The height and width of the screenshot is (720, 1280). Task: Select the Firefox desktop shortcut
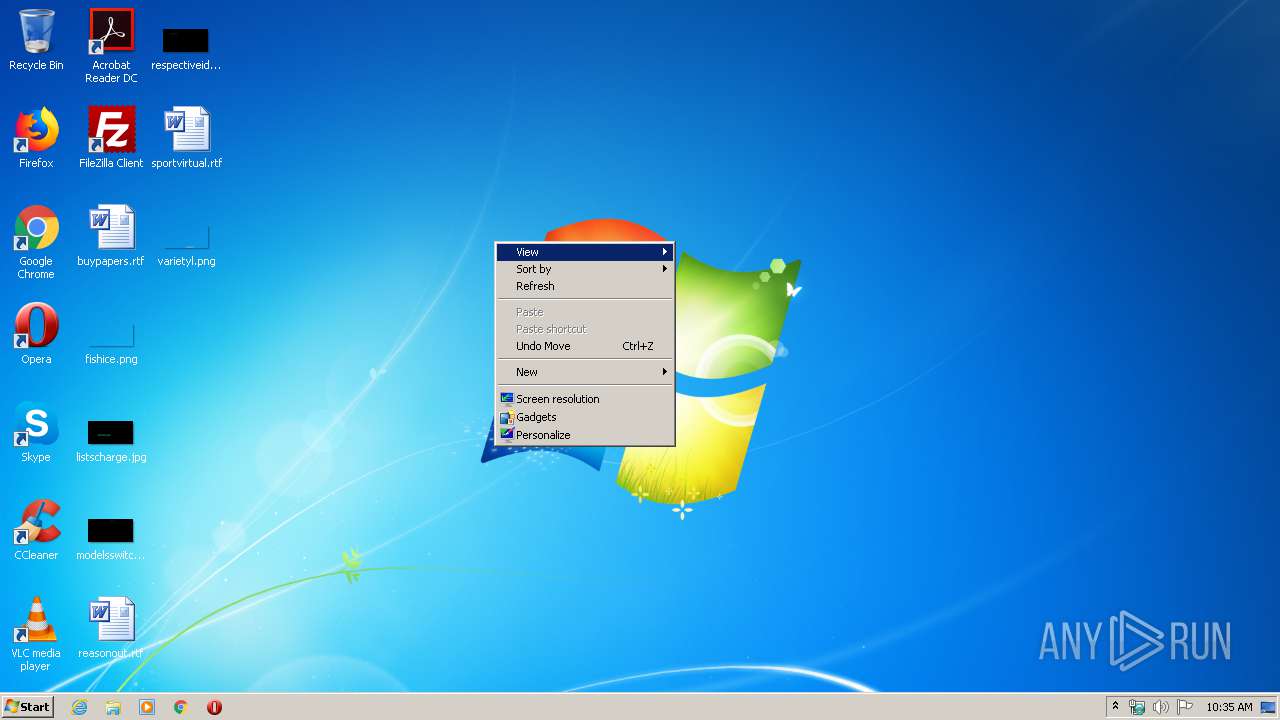coord(36,138)
